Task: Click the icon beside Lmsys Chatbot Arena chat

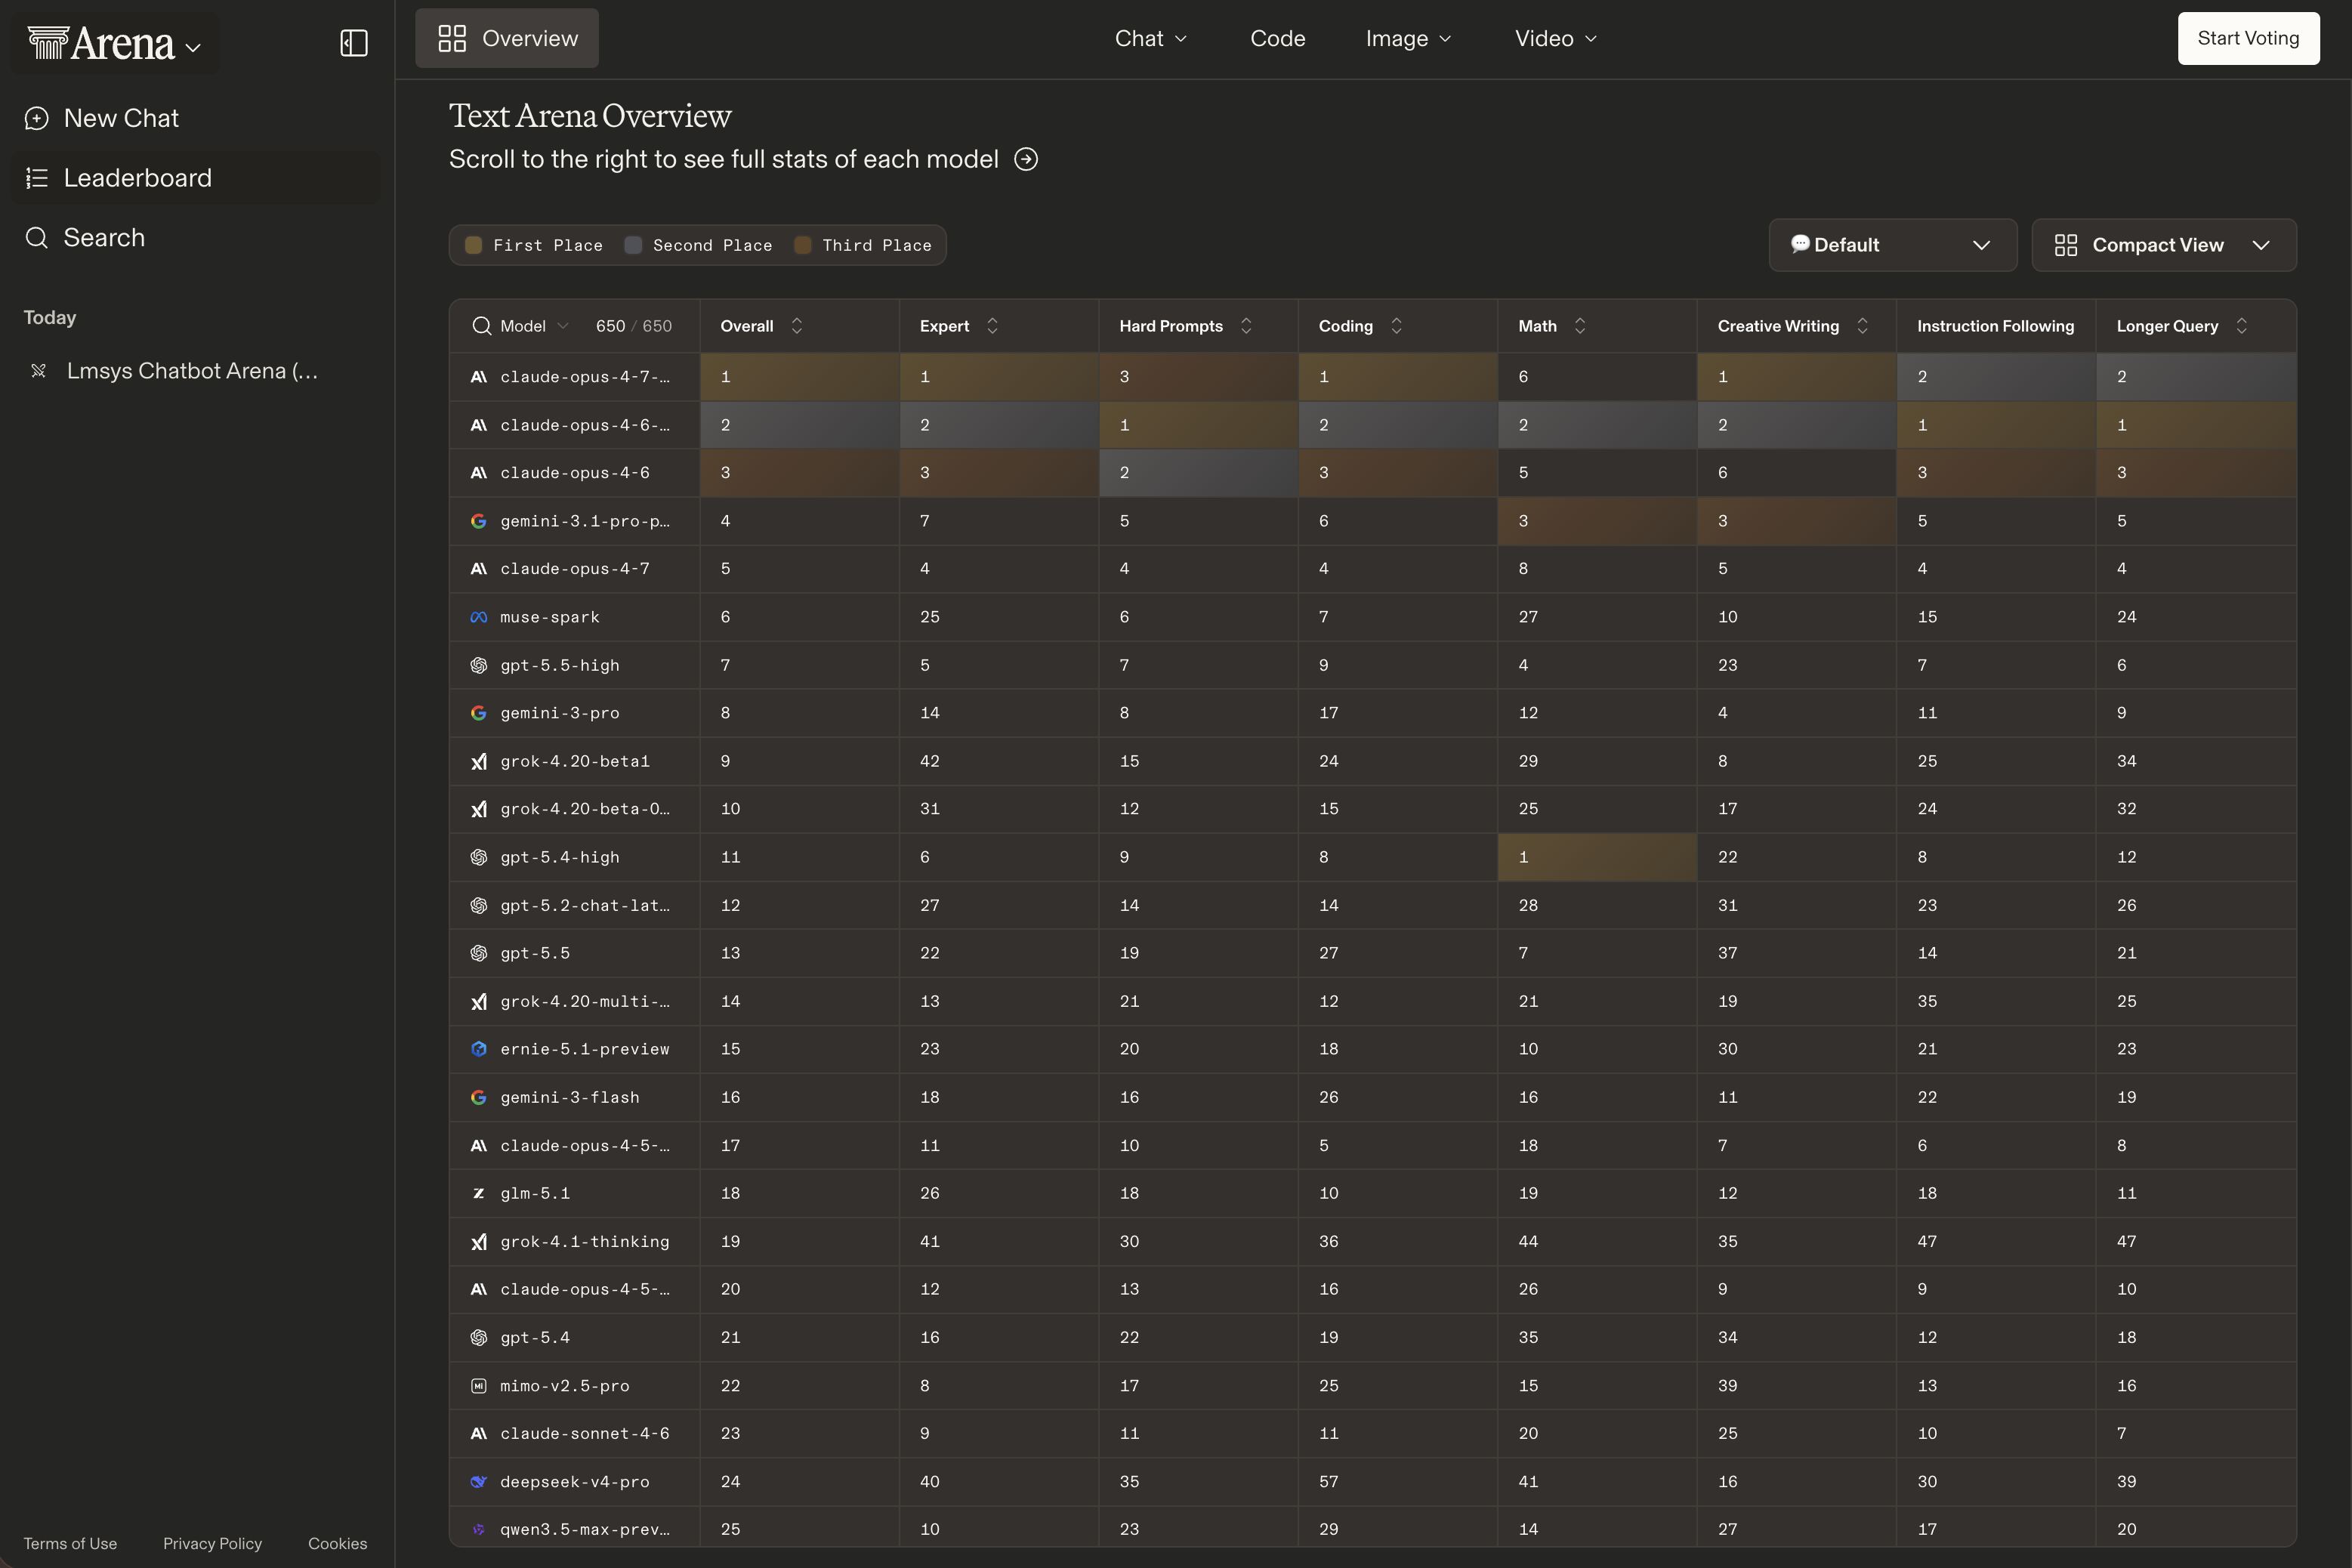Action: point(39,371)
